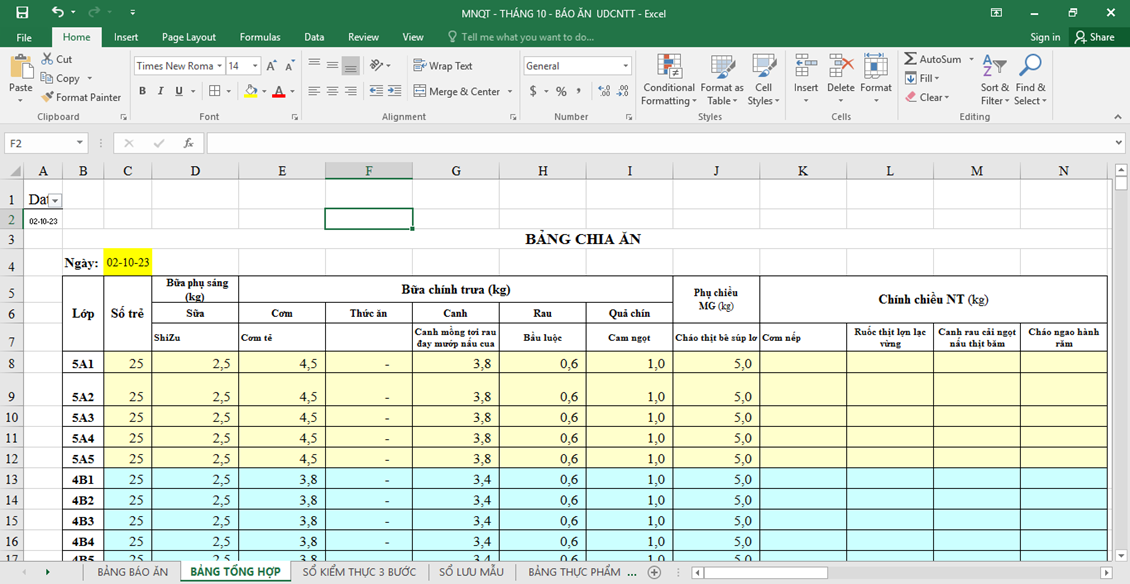This screenshot has width=1130, height=584.
Task: Click the Increase Font Size icon
Action: coord(271,66)
